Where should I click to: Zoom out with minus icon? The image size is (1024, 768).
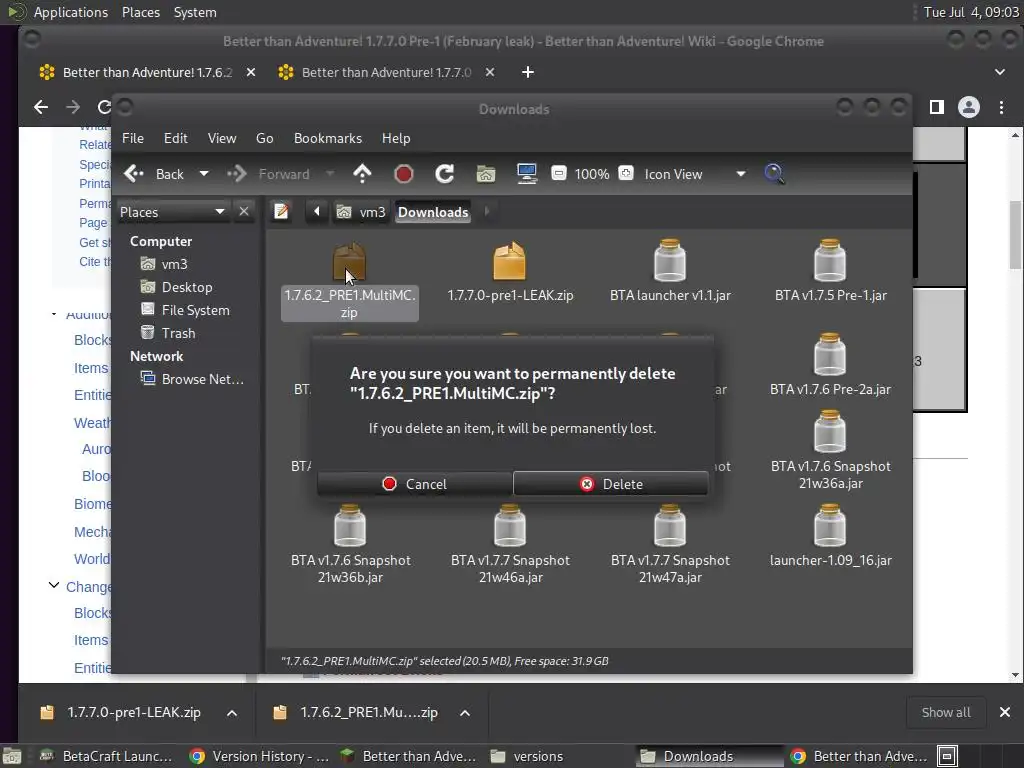click(558, 174)
